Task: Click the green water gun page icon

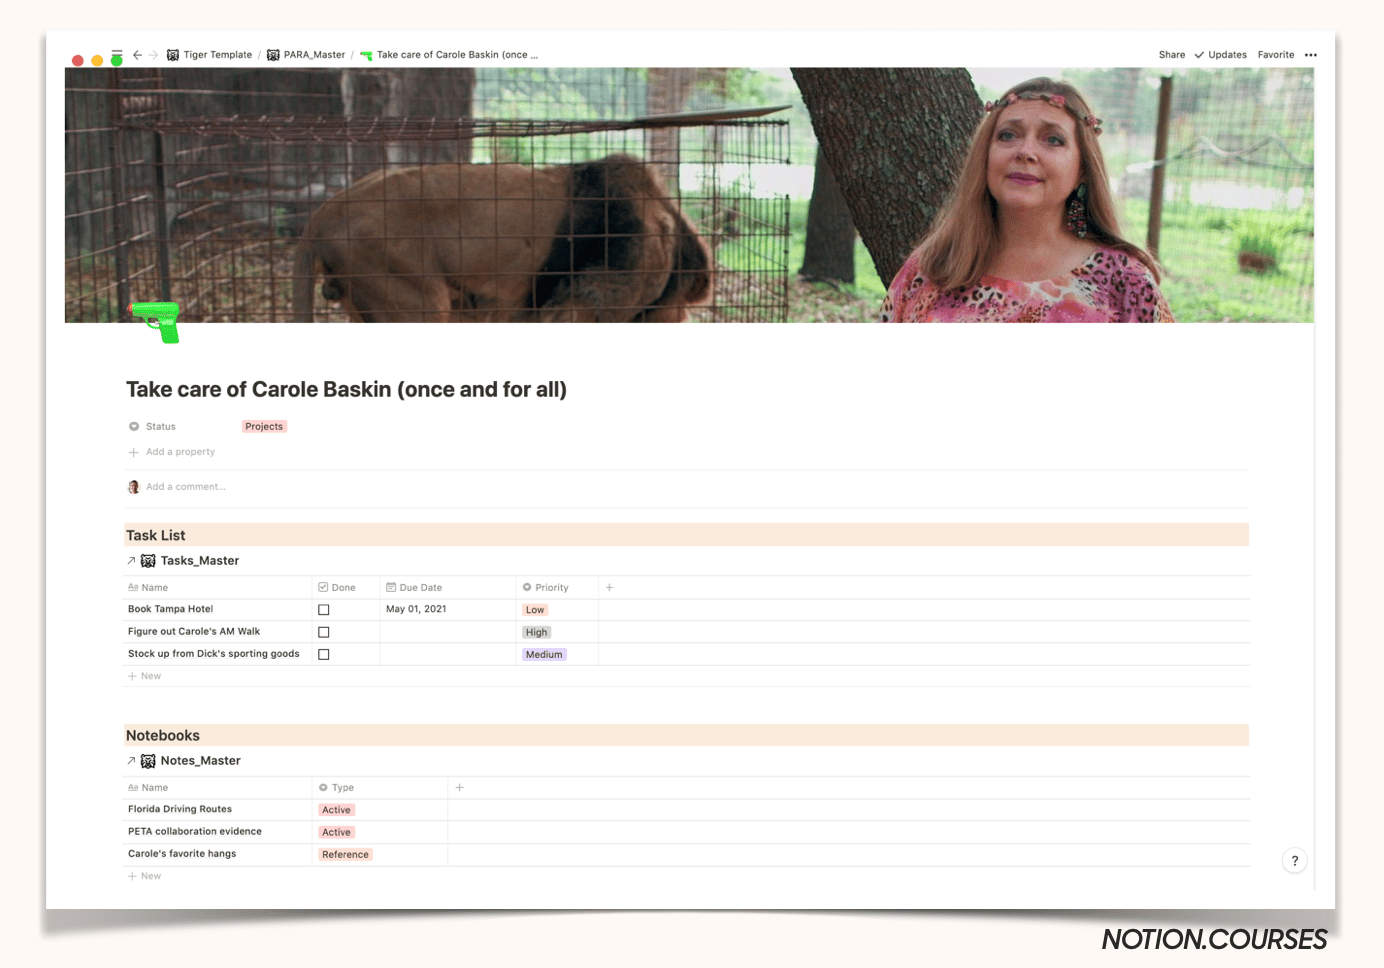Action: (156, 322)
